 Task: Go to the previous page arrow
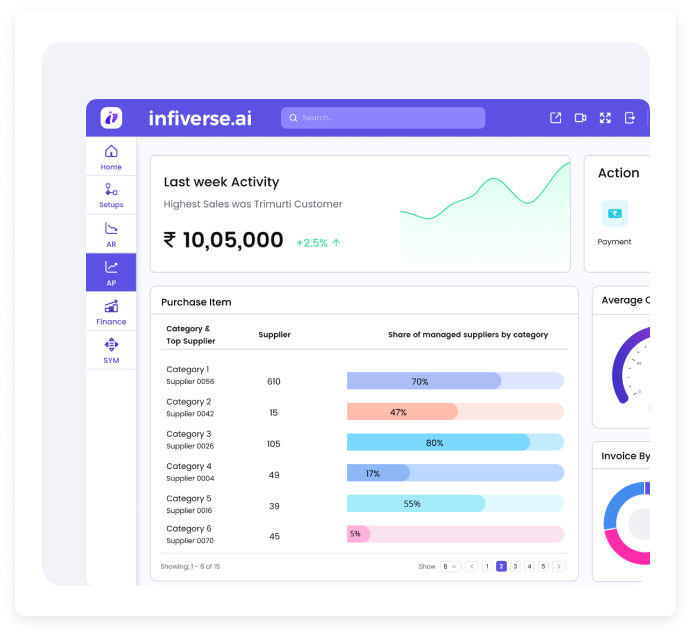471,566
